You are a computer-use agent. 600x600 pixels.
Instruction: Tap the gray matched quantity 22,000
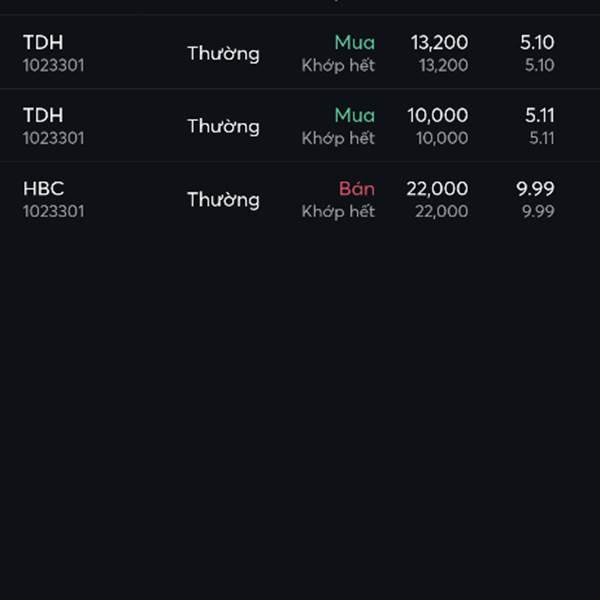442,211
